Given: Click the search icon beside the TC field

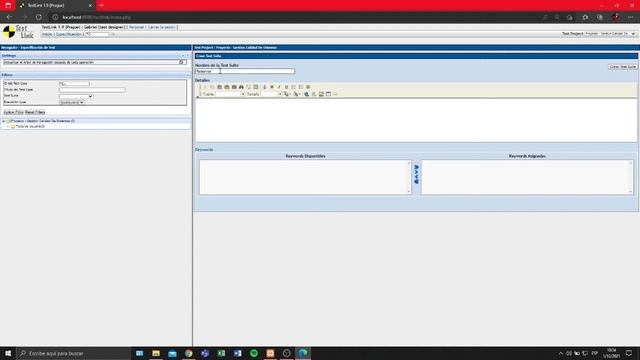Looking at the screenshot, I should point(113,34).
